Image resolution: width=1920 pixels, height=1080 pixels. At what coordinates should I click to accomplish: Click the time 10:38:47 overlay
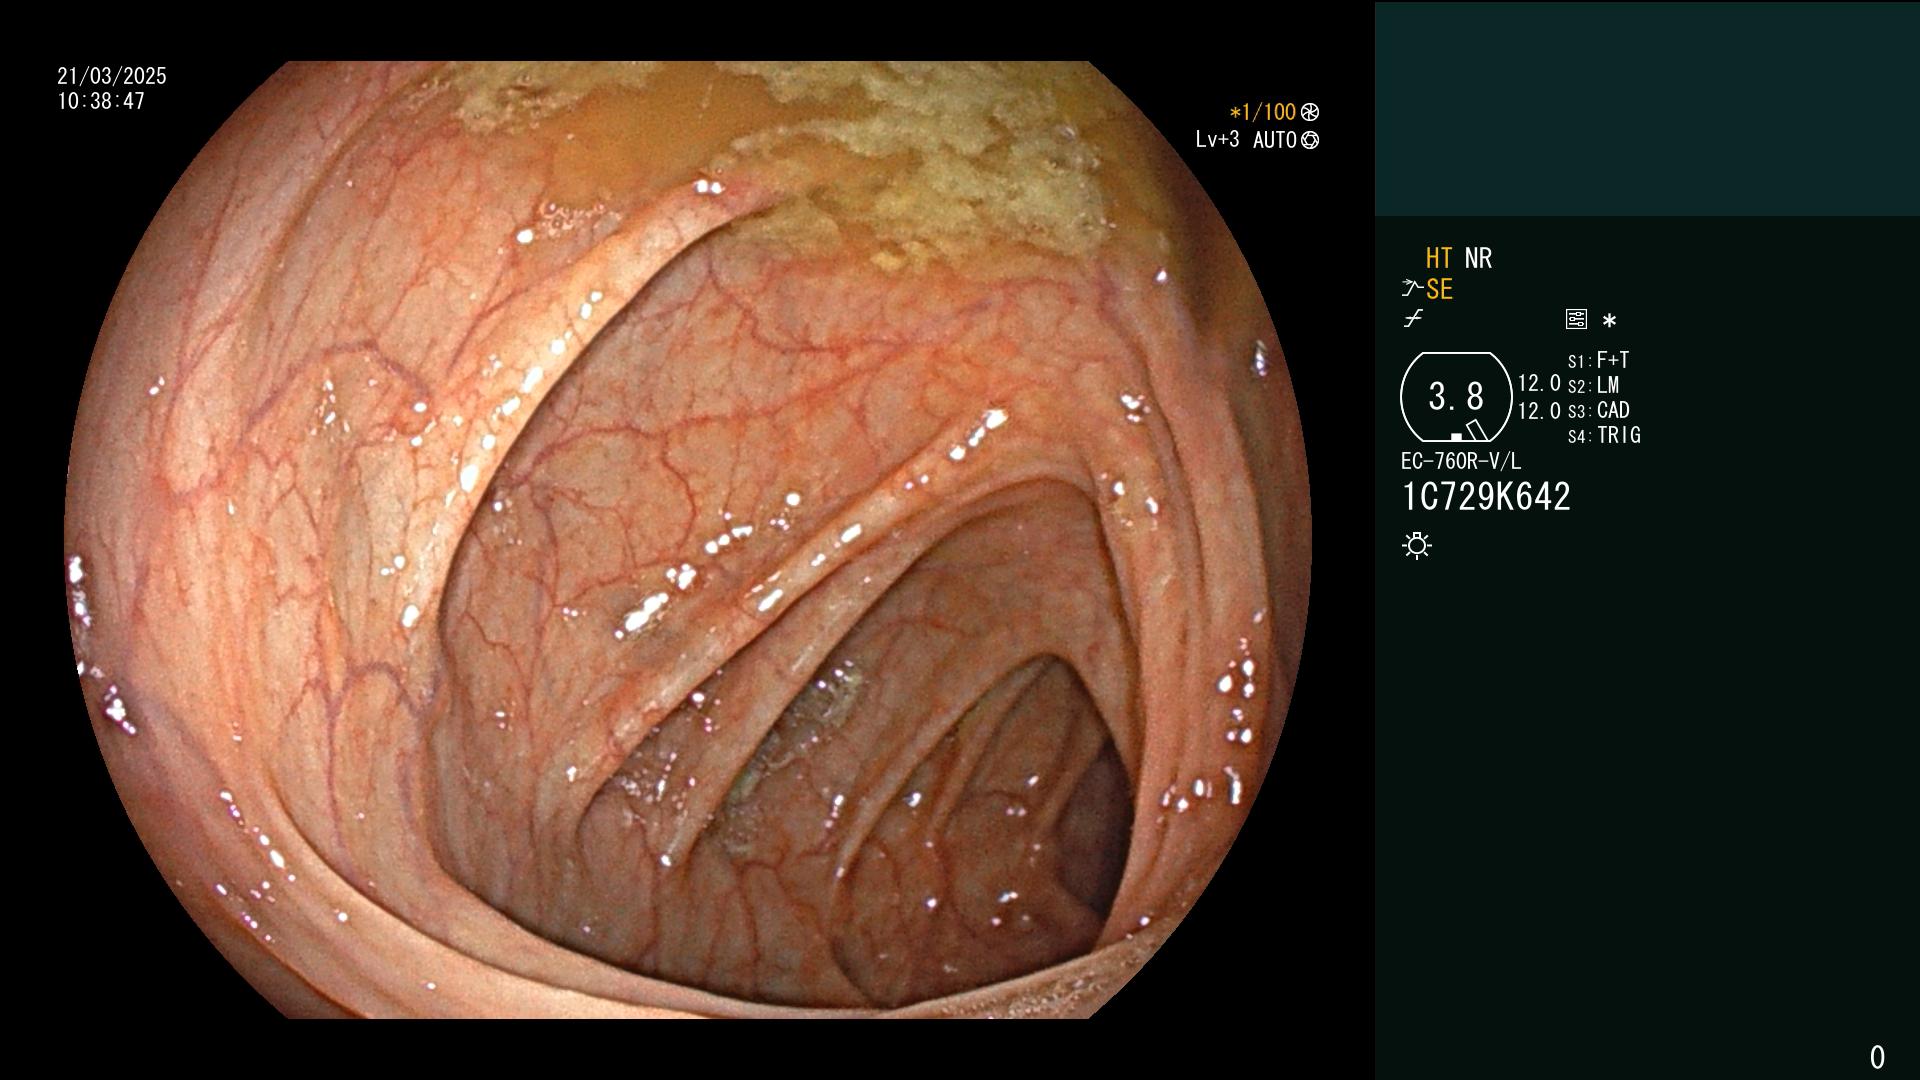101,101
